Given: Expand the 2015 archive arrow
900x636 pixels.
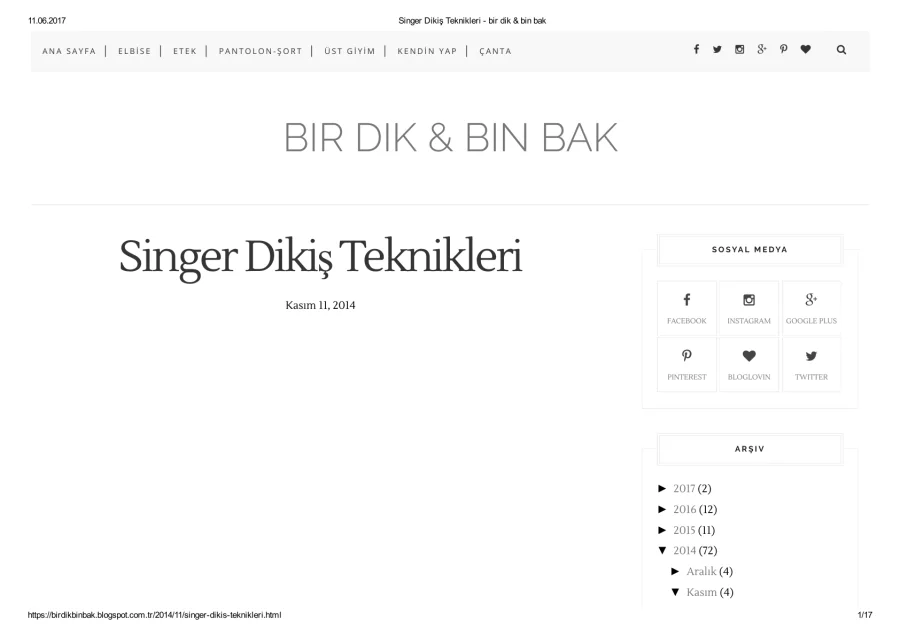Looking at the screenshot, I should (662, 530).
